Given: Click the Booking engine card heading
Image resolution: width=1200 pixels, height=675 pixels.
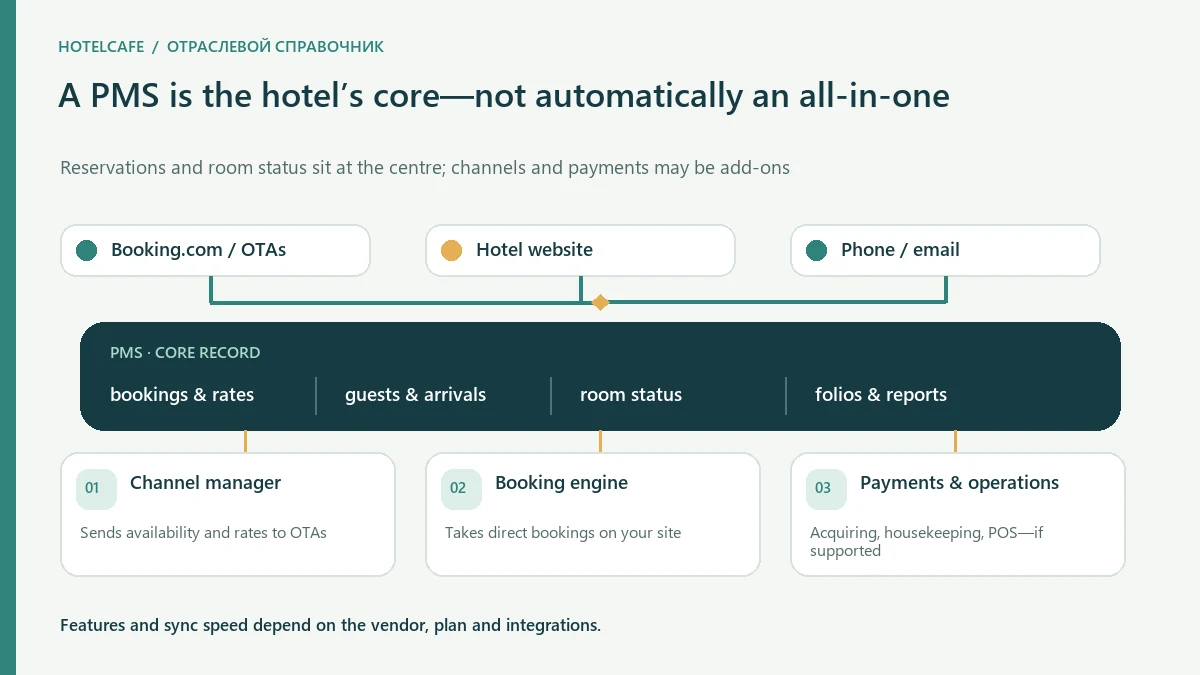Looking at the screenshot, I should [561, 483].
